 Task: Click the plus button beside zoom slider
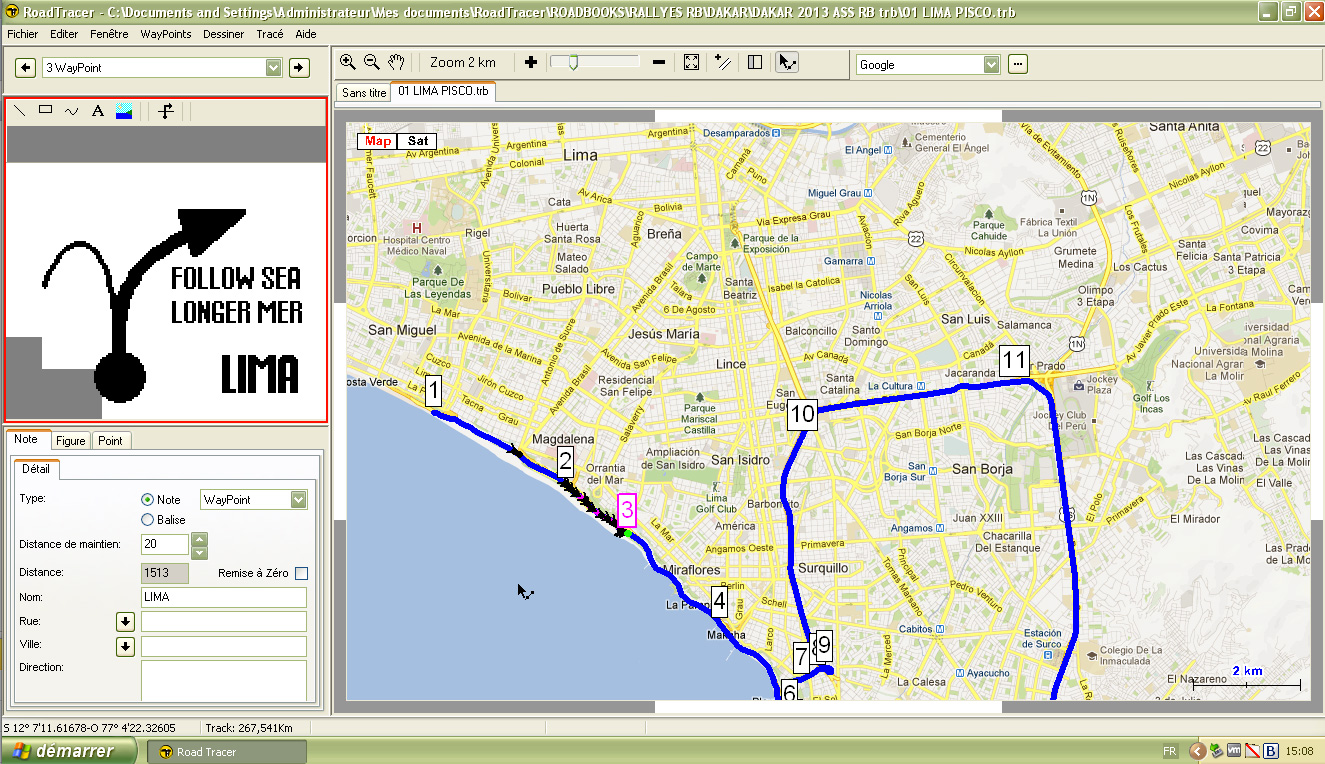[x=531, y=62]
